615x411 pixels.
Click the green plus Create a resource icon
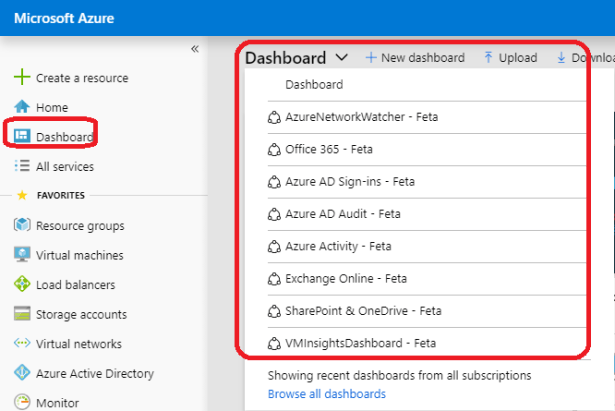[x=22, y=77]
